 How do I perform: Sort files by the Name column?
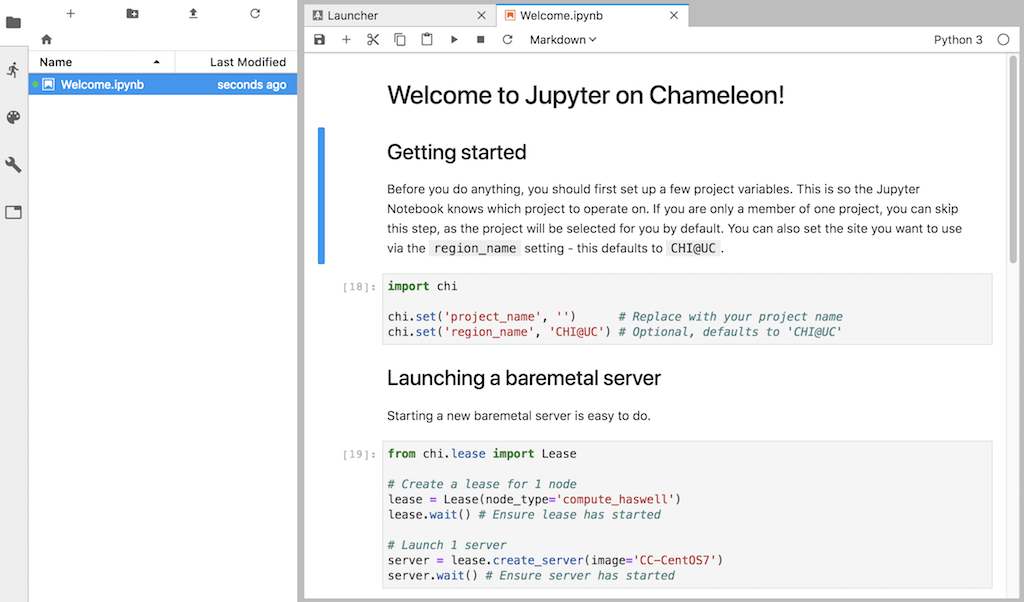55,61
